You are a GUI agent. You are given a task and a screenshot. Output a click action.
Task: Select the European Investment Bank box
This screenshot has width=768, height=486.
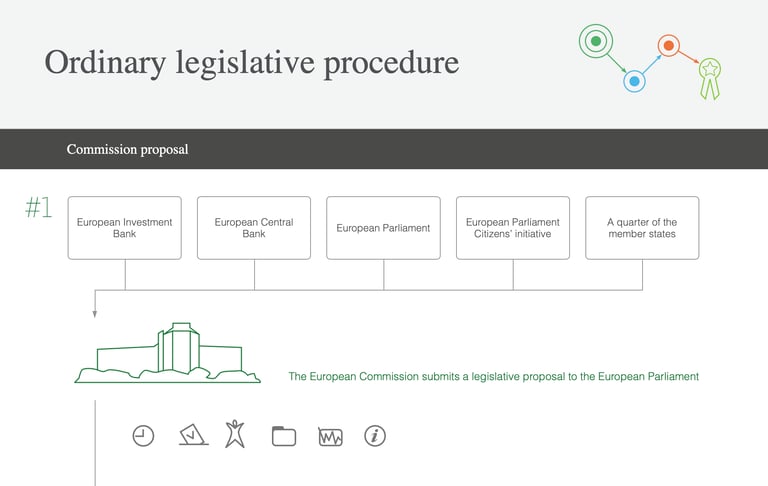124,228
